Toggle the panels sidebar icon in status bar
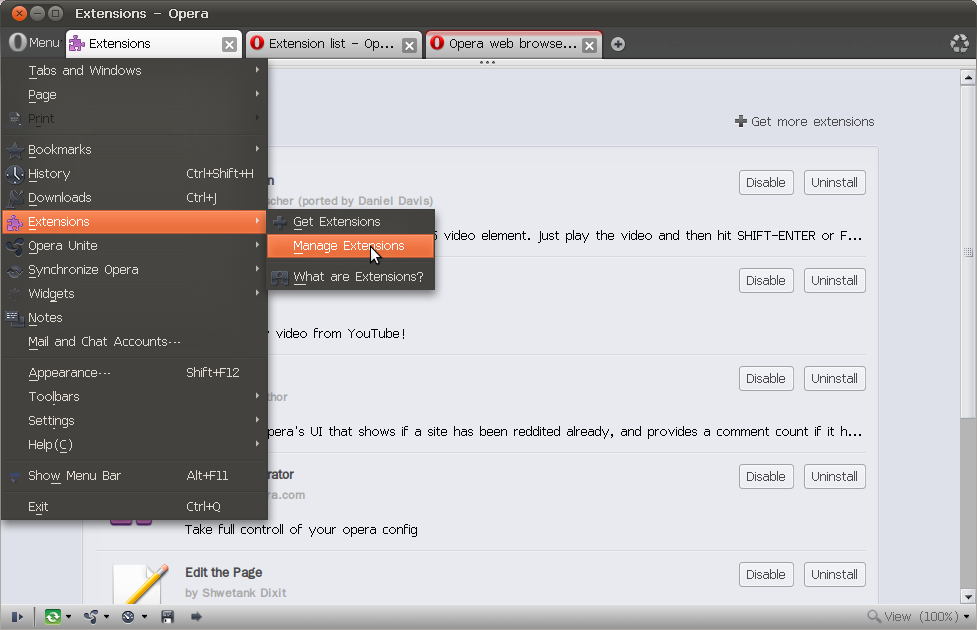Screen dimensions: 977x630 pyautogui.click(x=17, y=616)
